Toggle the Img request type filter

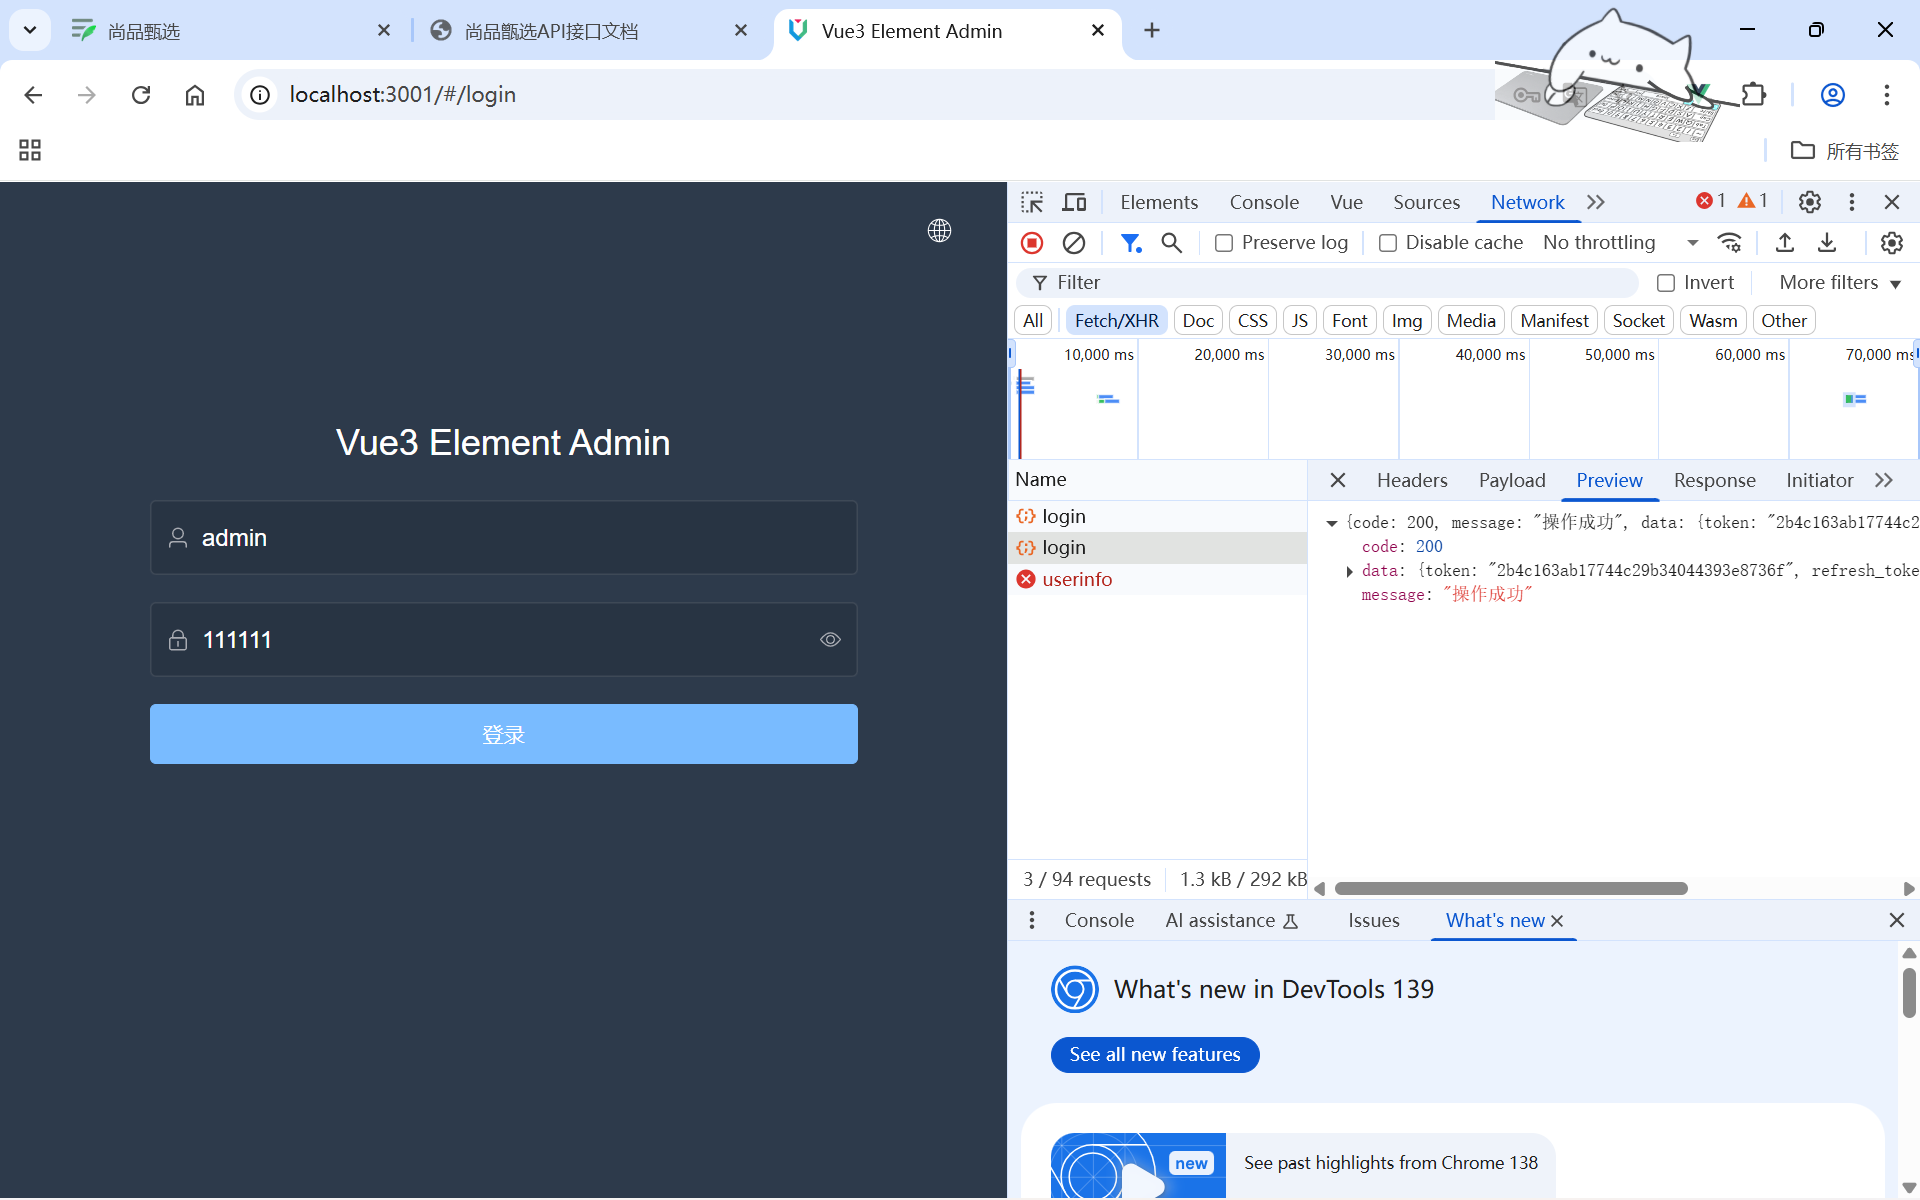coord(1406,321)
